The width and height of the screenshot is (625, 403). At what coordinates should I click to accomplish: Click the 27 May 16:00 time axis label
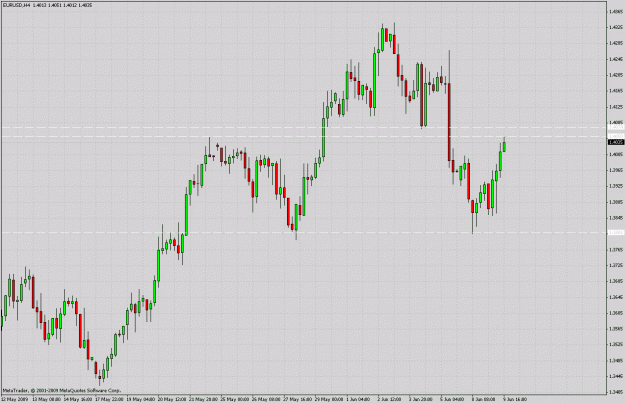tap(298, 399)
